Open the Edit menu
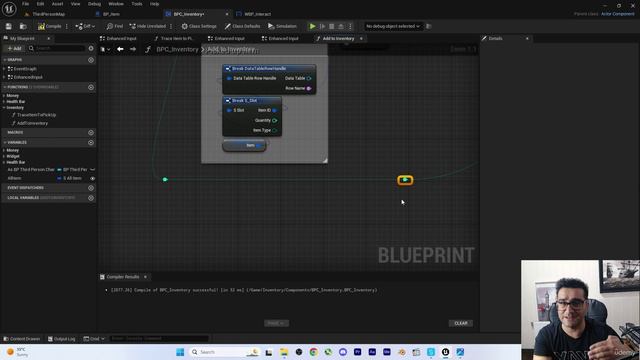 click(40, 4)
